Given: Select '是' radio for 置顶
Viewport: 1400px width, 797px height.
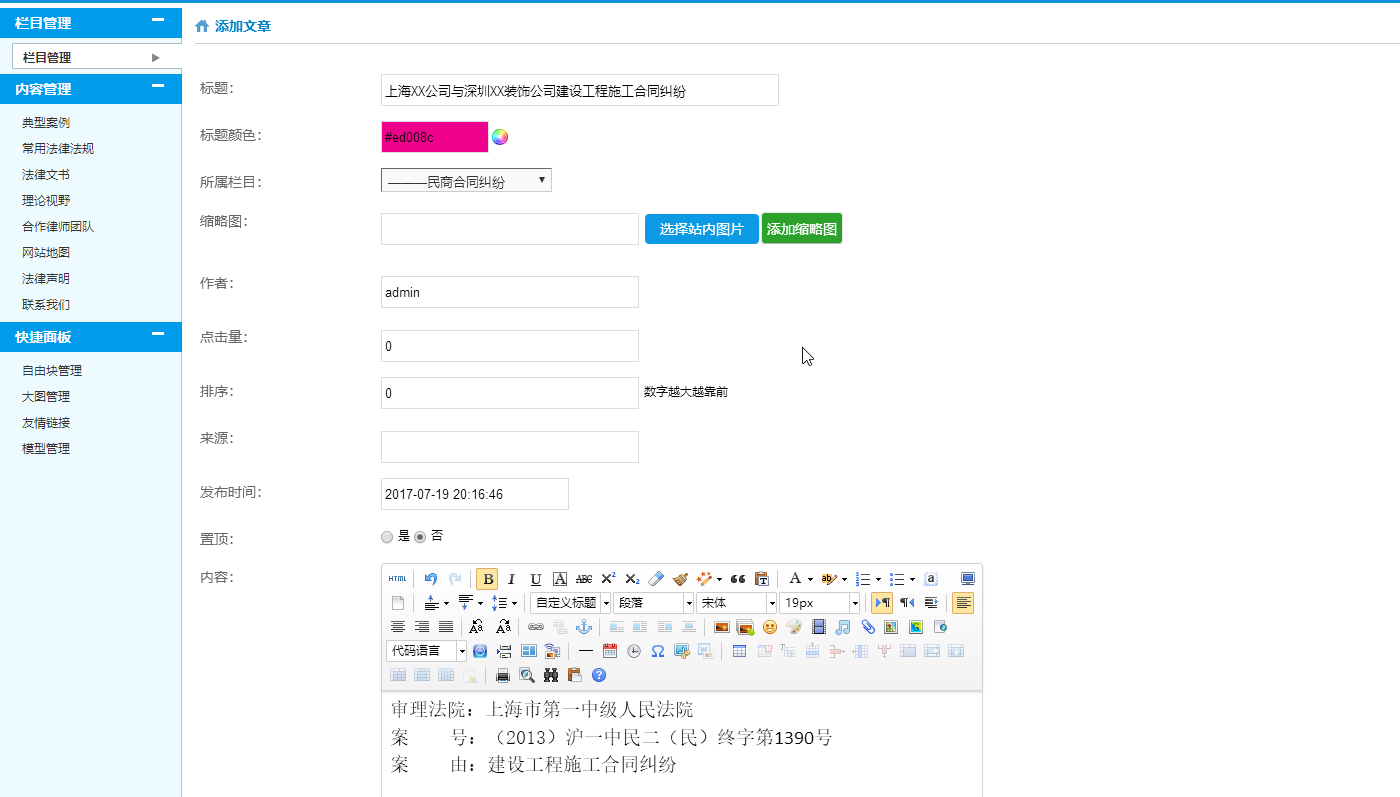Looking at the screenshot, I should click(387, 537).
